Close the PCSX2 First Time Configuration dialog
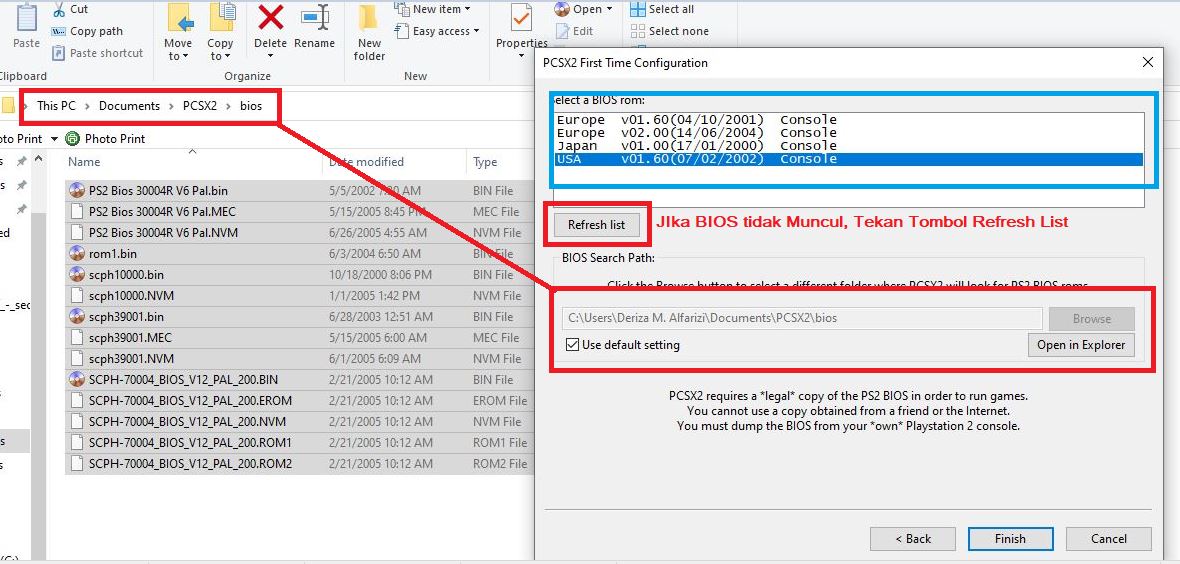 pyautogui.click(x=1148, y=62)
